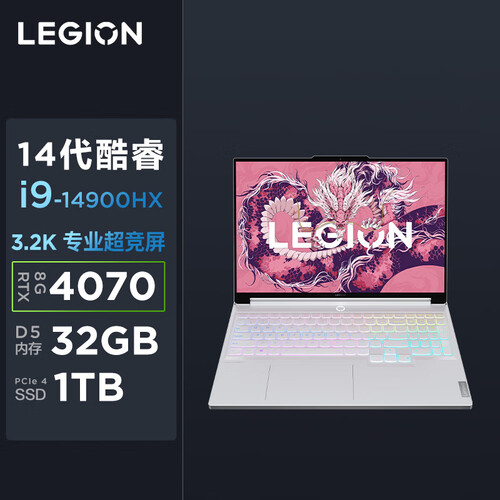Image resolution: width=500 pixels, height=500 pixels.
Task: Click the LEGION logo at top left
Action: pos(80,33)
